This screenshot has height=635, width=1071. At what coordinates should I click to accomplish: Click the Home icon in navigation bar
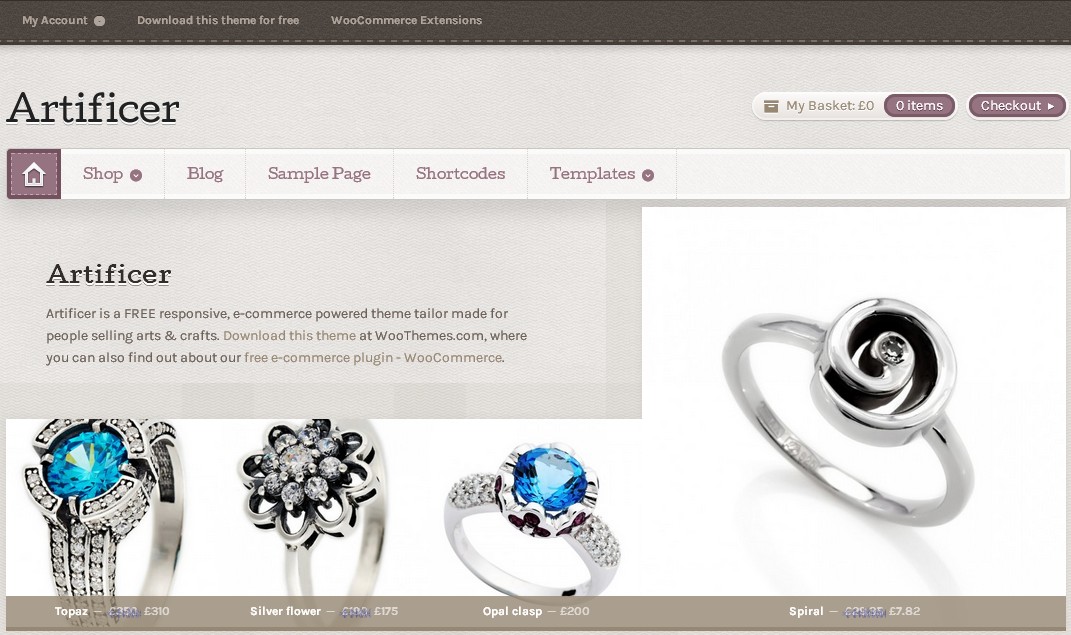[33, 175]
